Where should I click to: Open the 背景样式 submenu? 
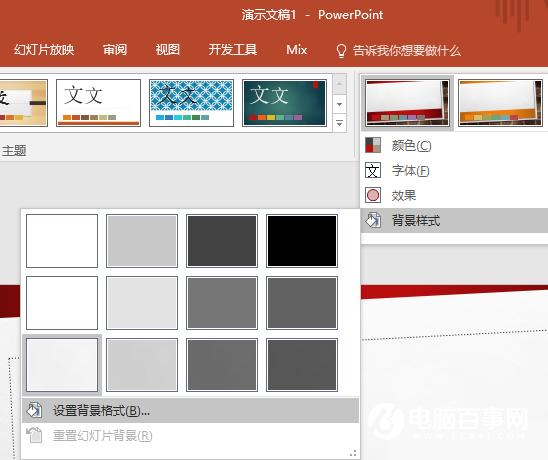coord(454,221)
